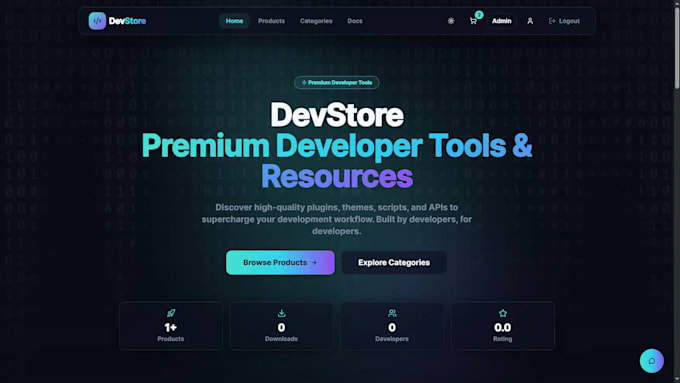This screenshot has height=383, width=680.
Task: Open the user profile icon
Action: point(530,21)
